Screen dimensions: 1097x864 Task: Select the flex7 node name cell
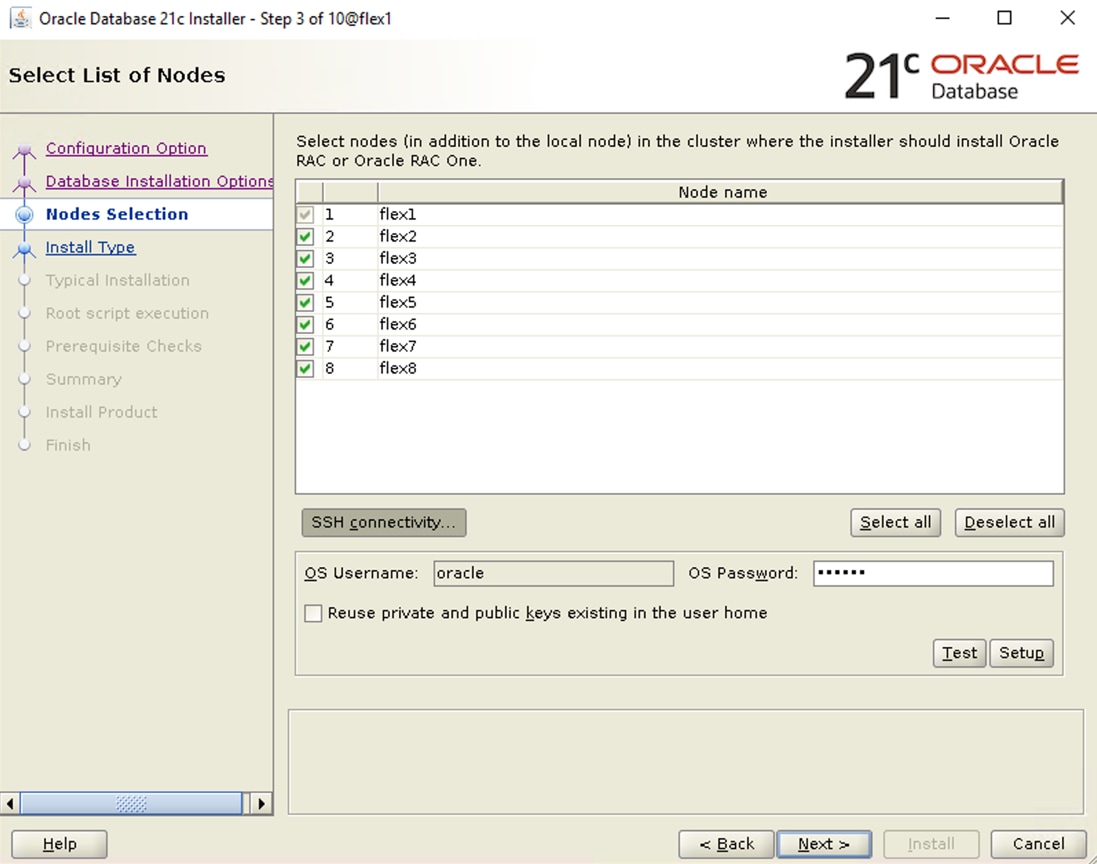click(x=721, y=346)
